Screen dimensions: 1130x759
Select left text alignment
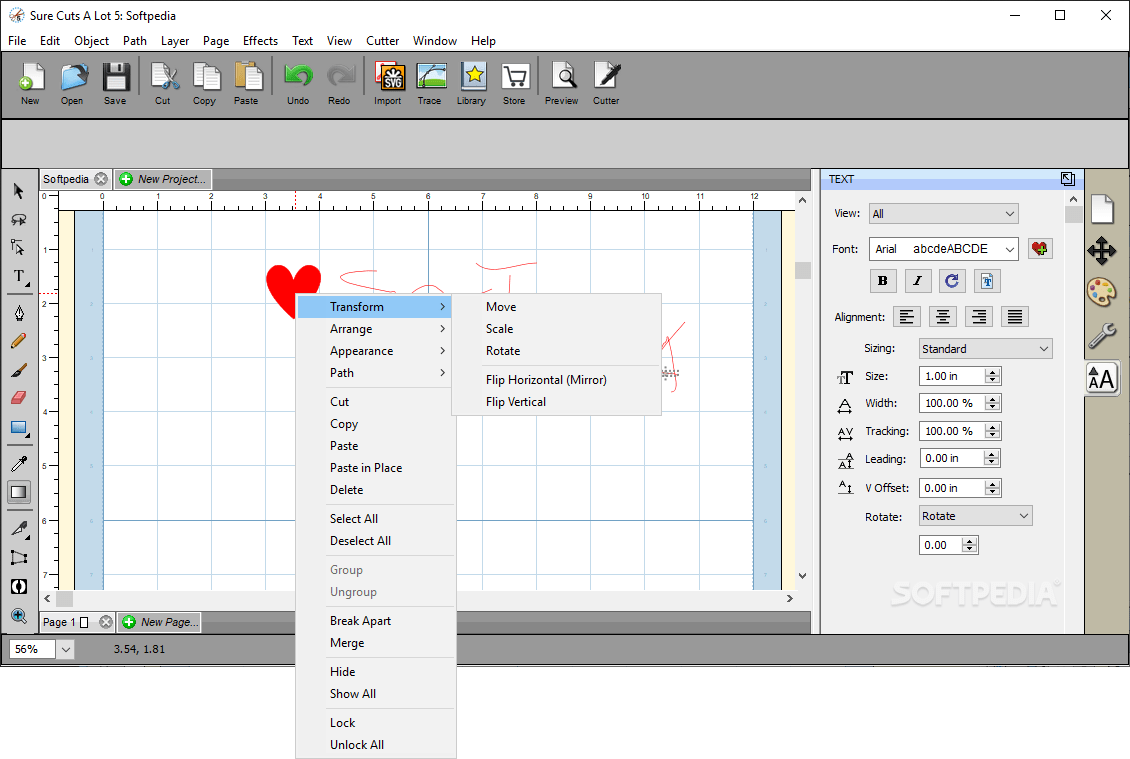click(x=907, y=316)
